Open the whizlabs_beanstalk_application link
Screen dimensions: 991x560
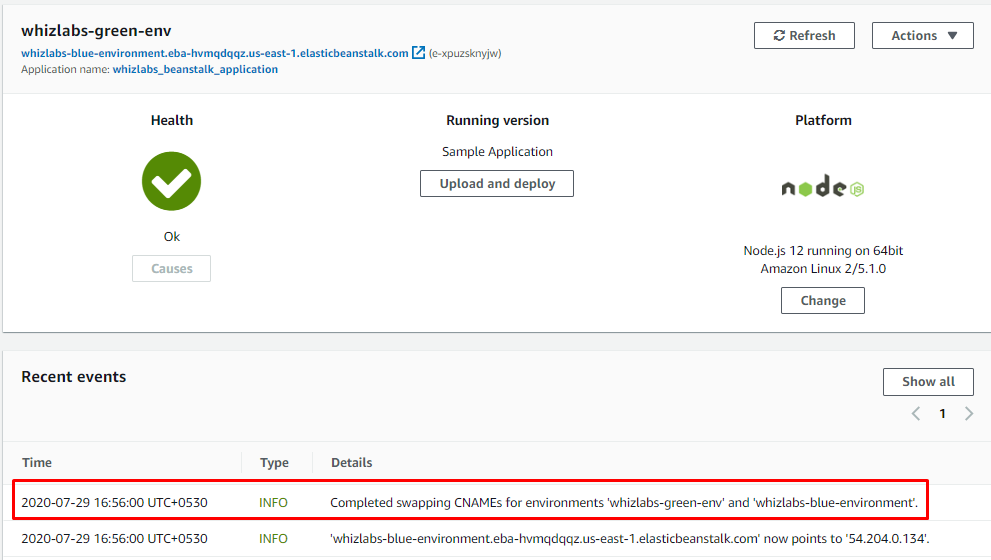[x=195, y=70]
